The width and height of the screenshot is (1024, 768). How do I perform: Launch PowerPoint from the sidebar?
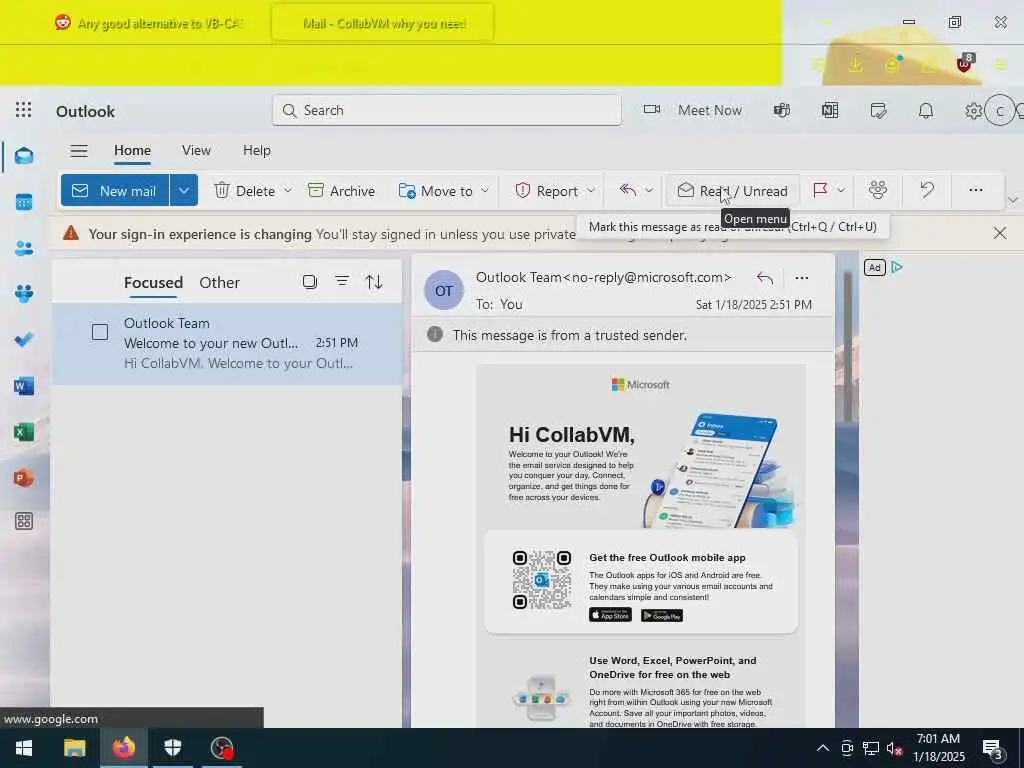coord(24,478)
